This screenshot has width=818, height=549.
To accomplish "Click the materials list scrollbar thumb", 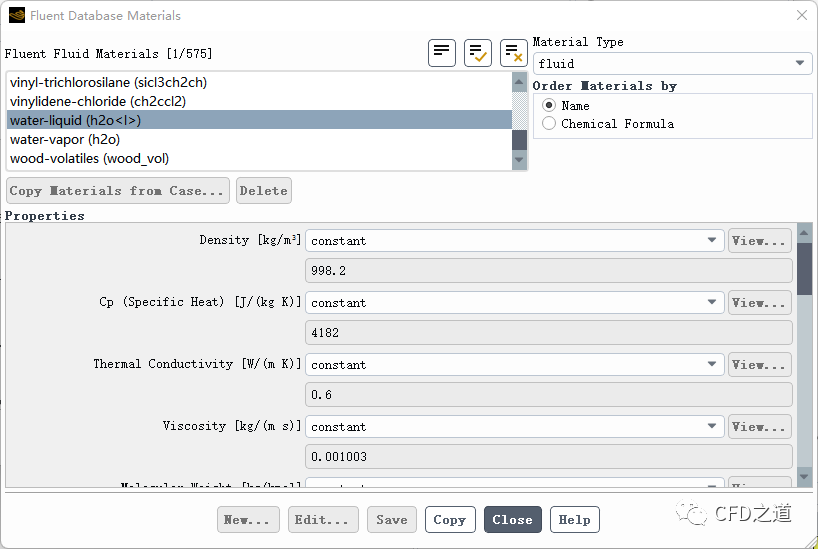I will pyautogui.click(x=519, y=140).
